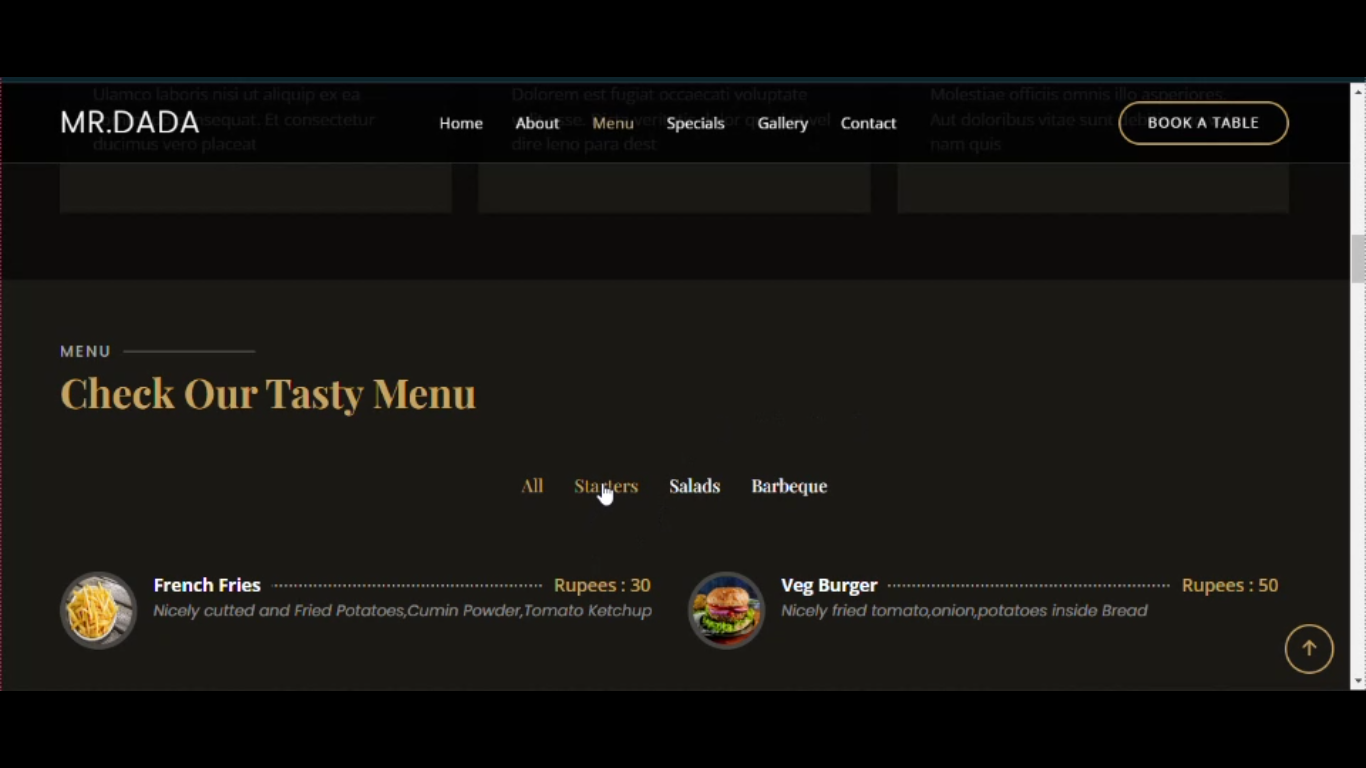Show All menu items filter

coord(532,486)
